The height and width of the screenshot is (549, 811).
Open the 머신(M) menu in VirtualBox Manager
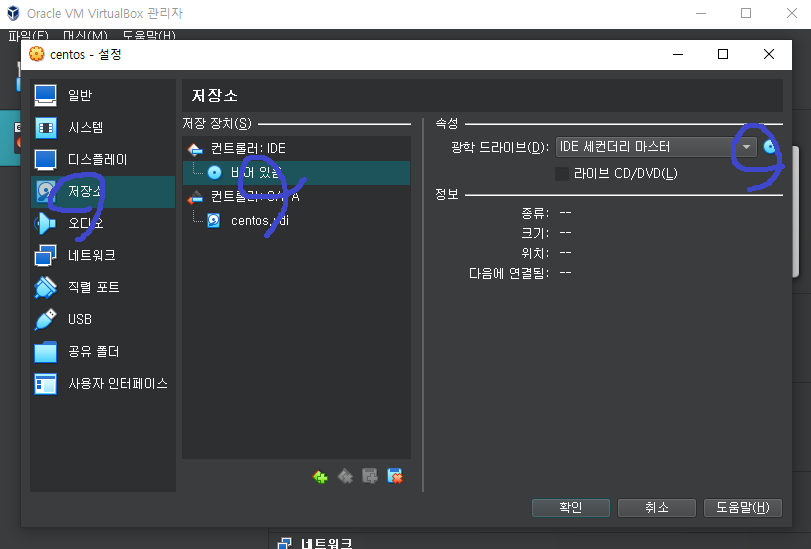coord(85,35)
